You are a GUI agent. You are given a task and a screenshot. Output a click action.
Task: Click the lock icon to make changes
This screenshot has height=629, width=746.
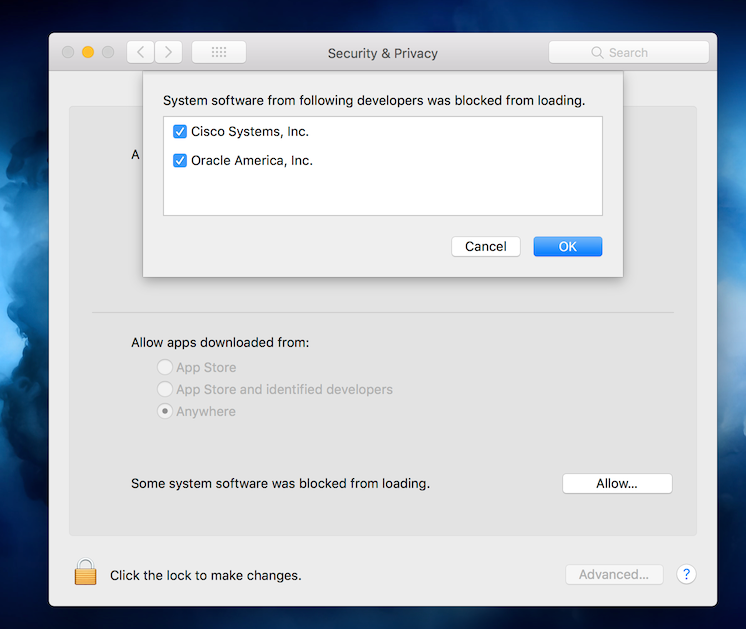pyautogui.click(x=85, y=571)
